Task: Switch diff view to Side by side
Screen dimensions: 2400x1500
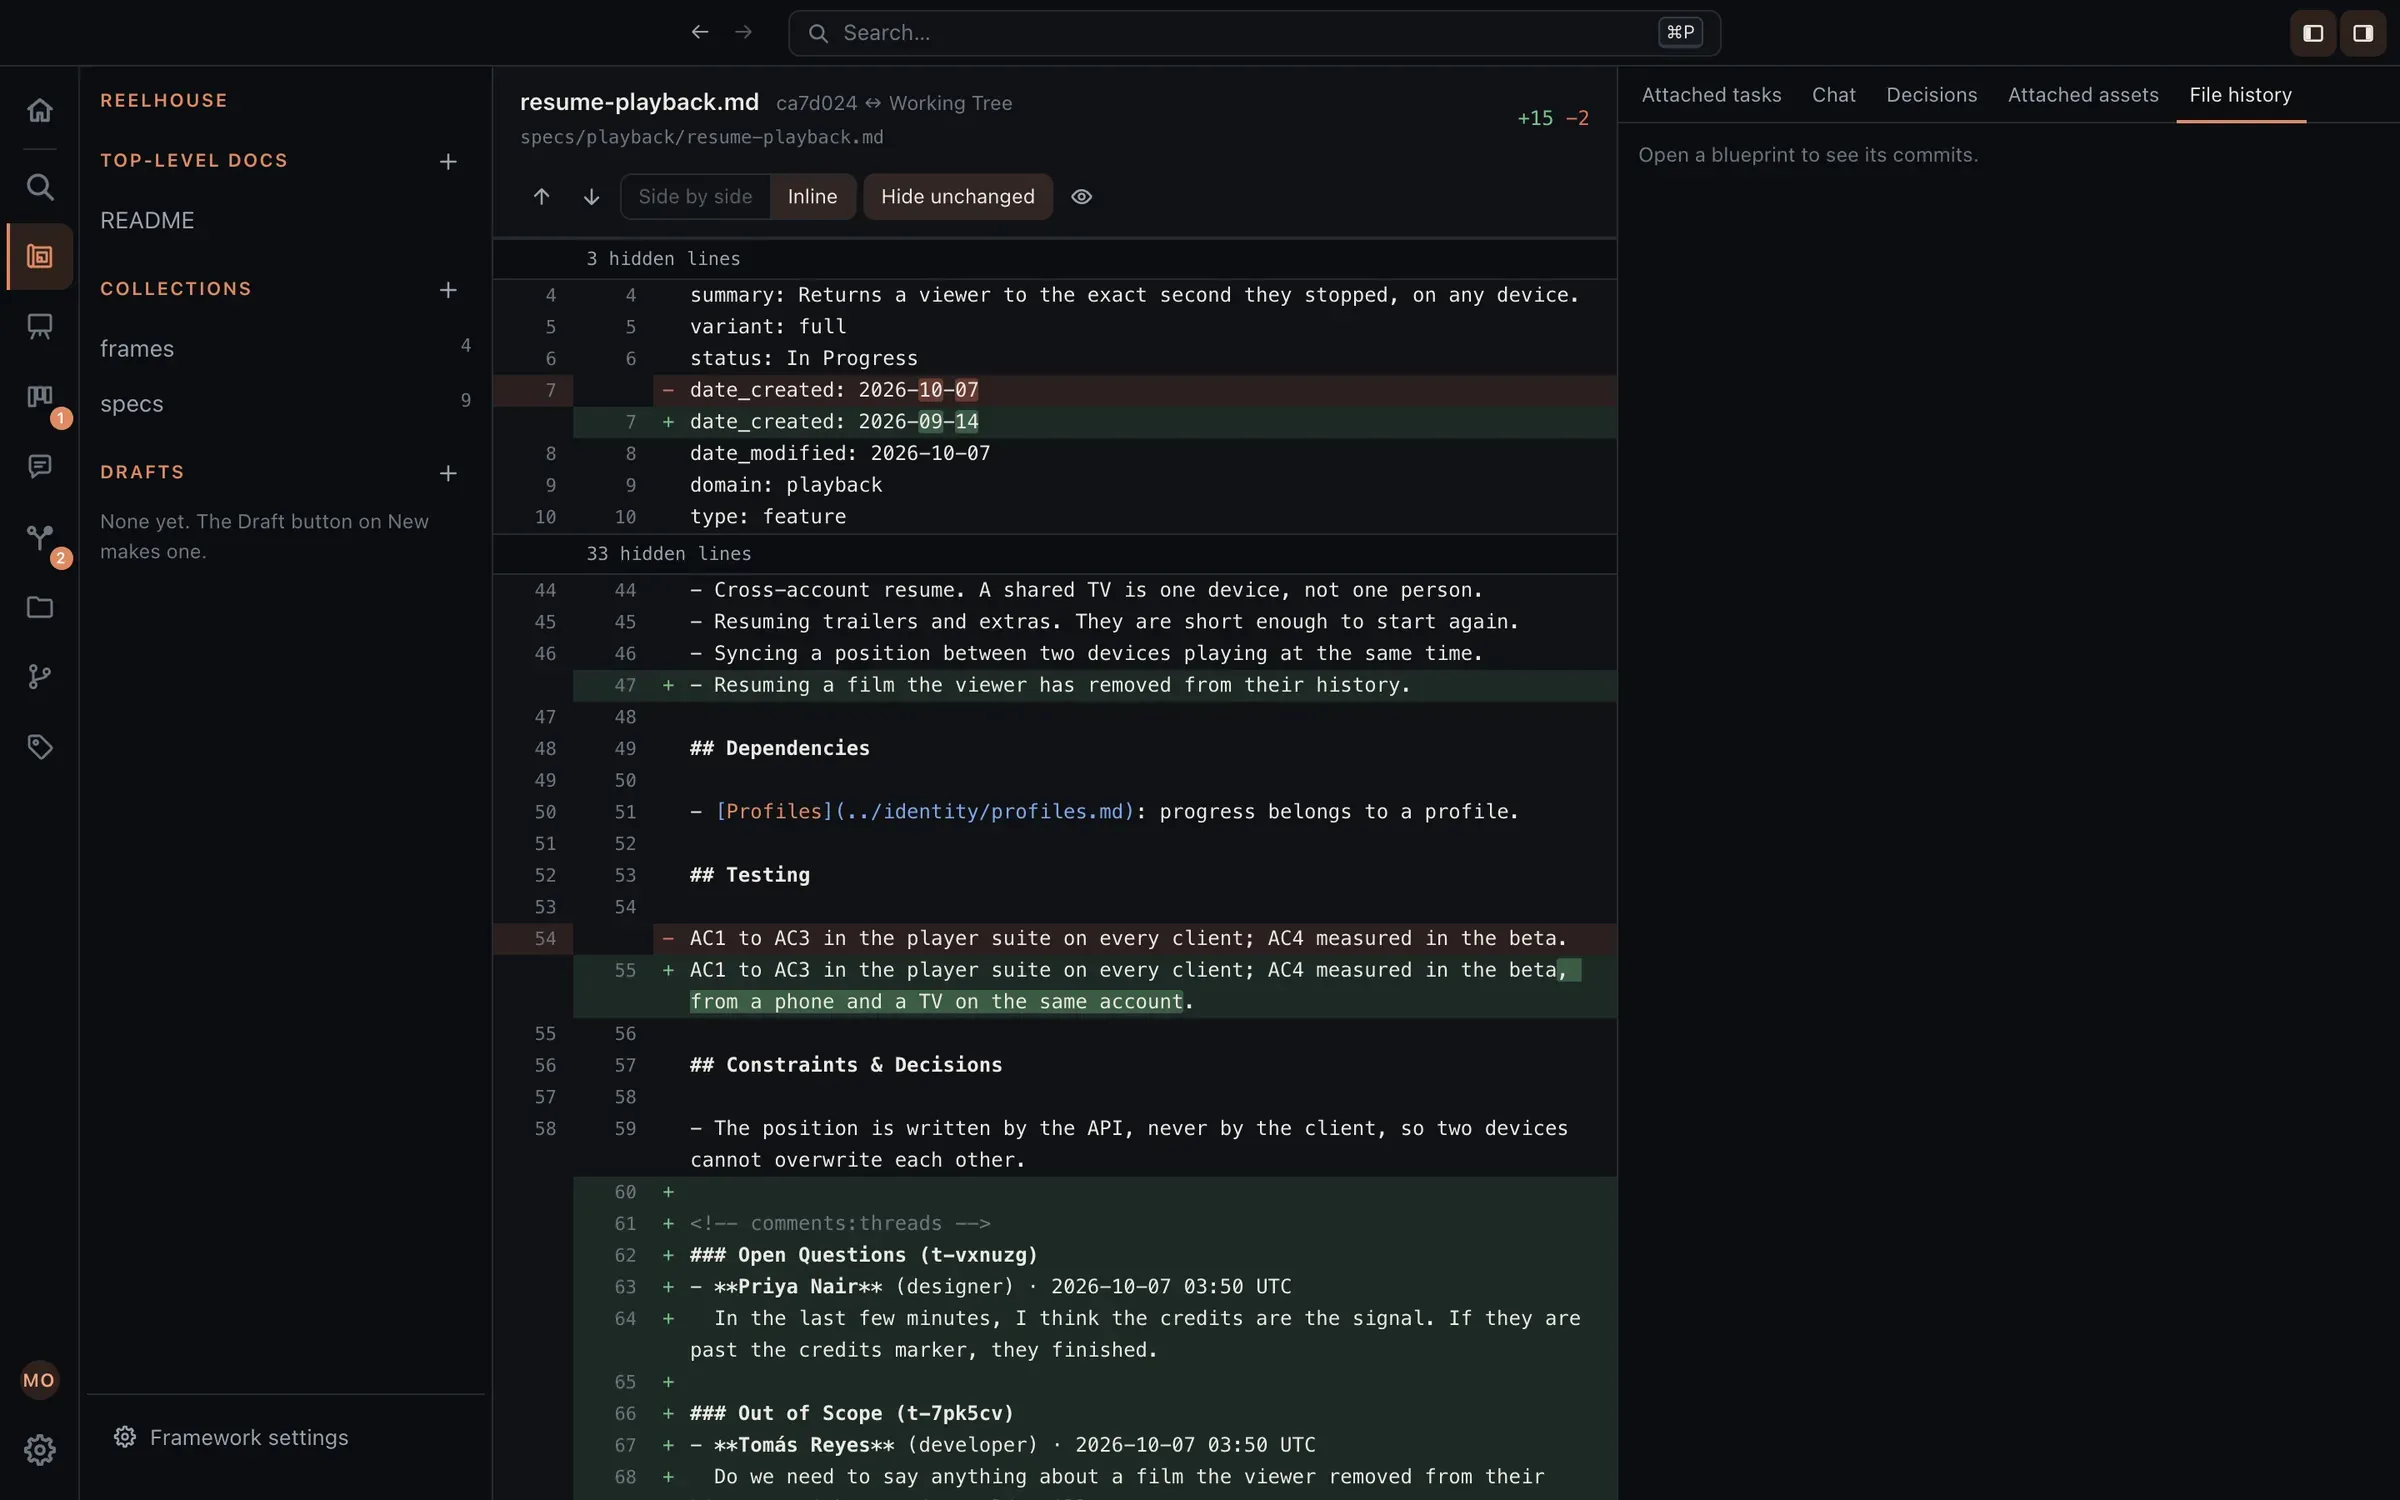Action: [x=695, y=197]
